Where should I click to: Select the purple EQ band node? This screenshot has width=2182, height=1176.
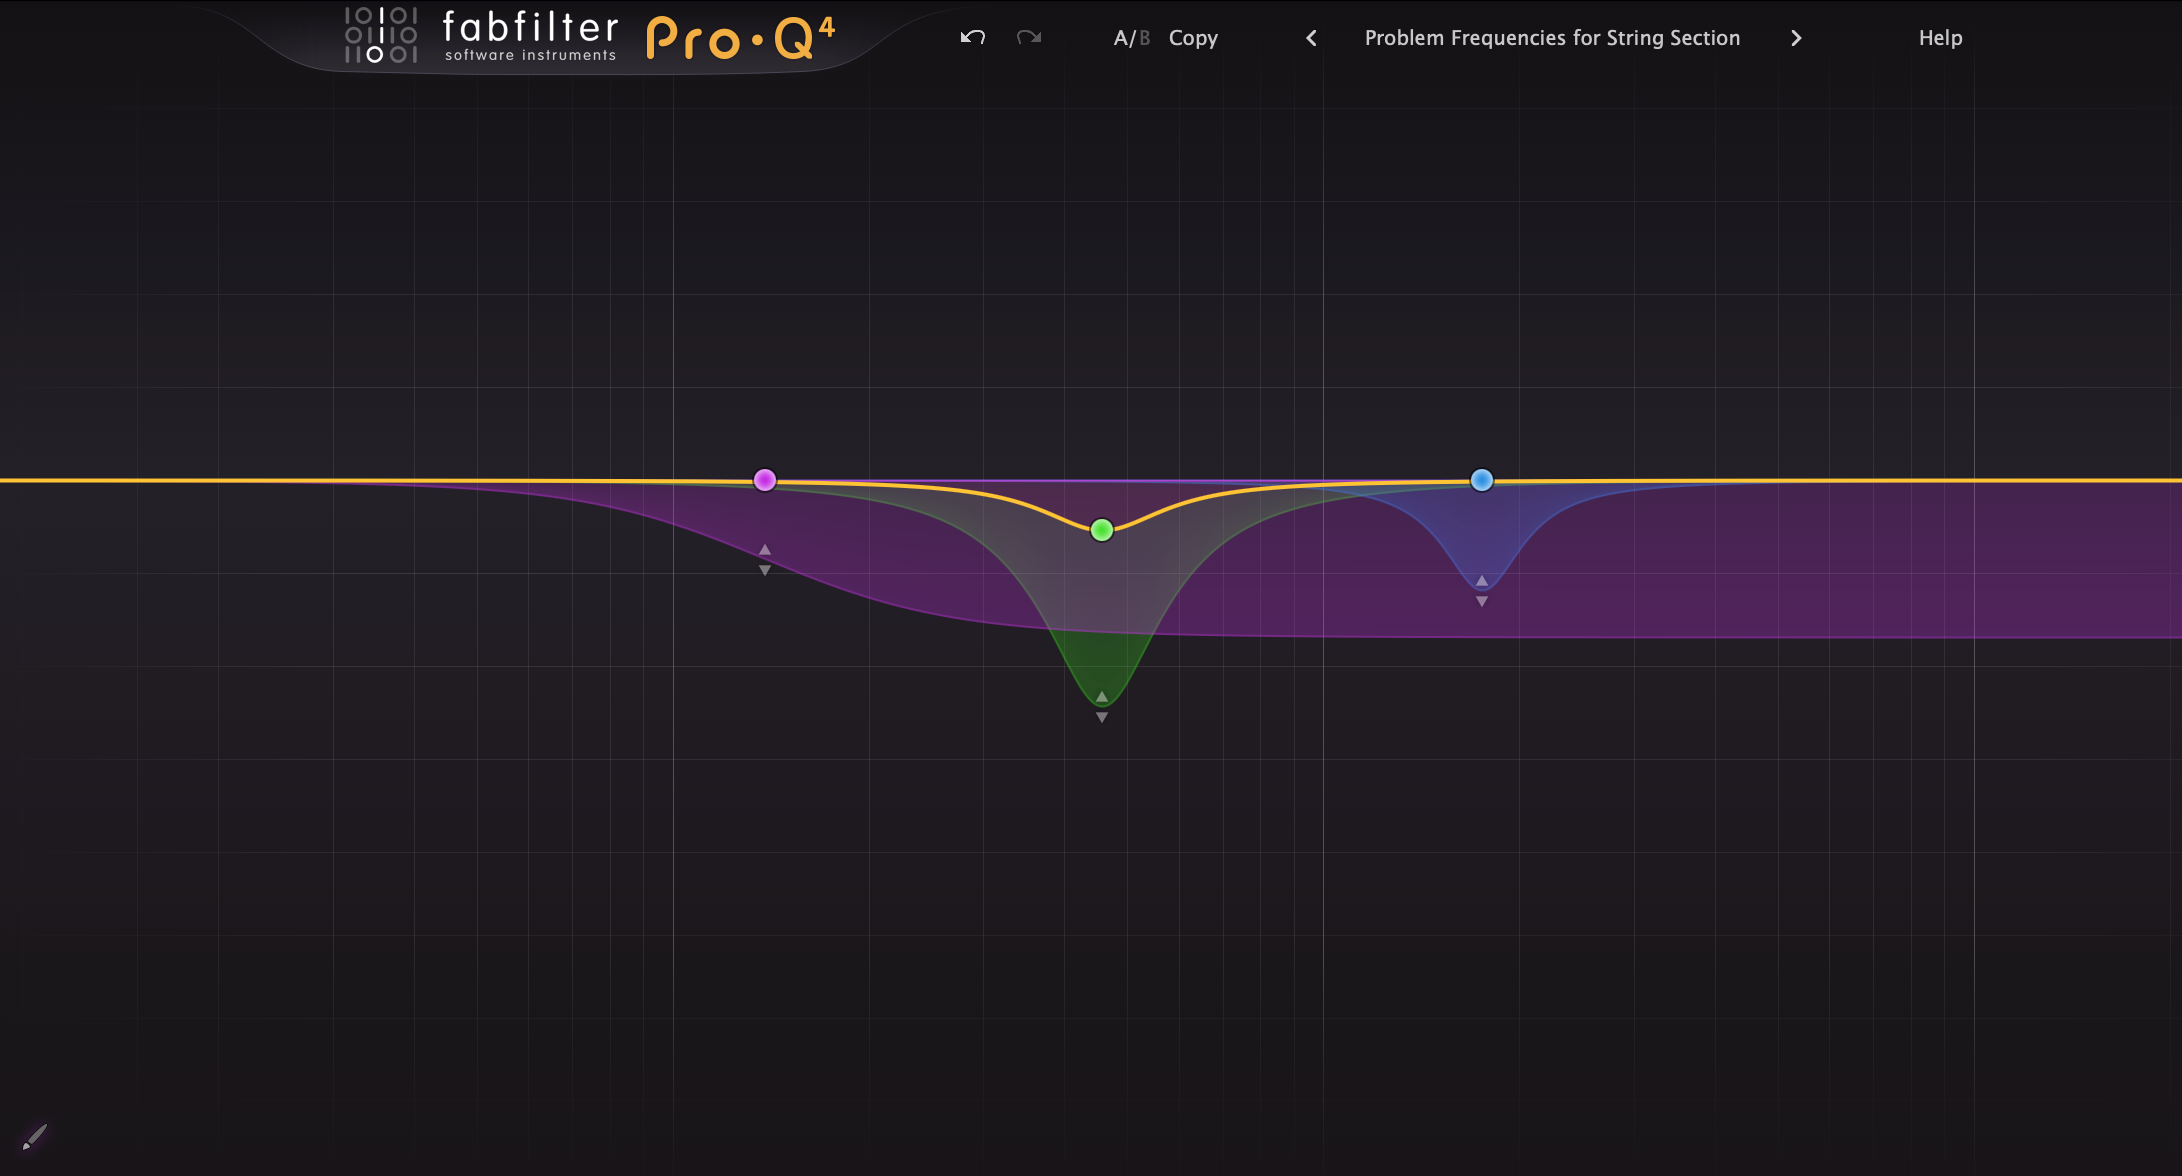[765, 480]
